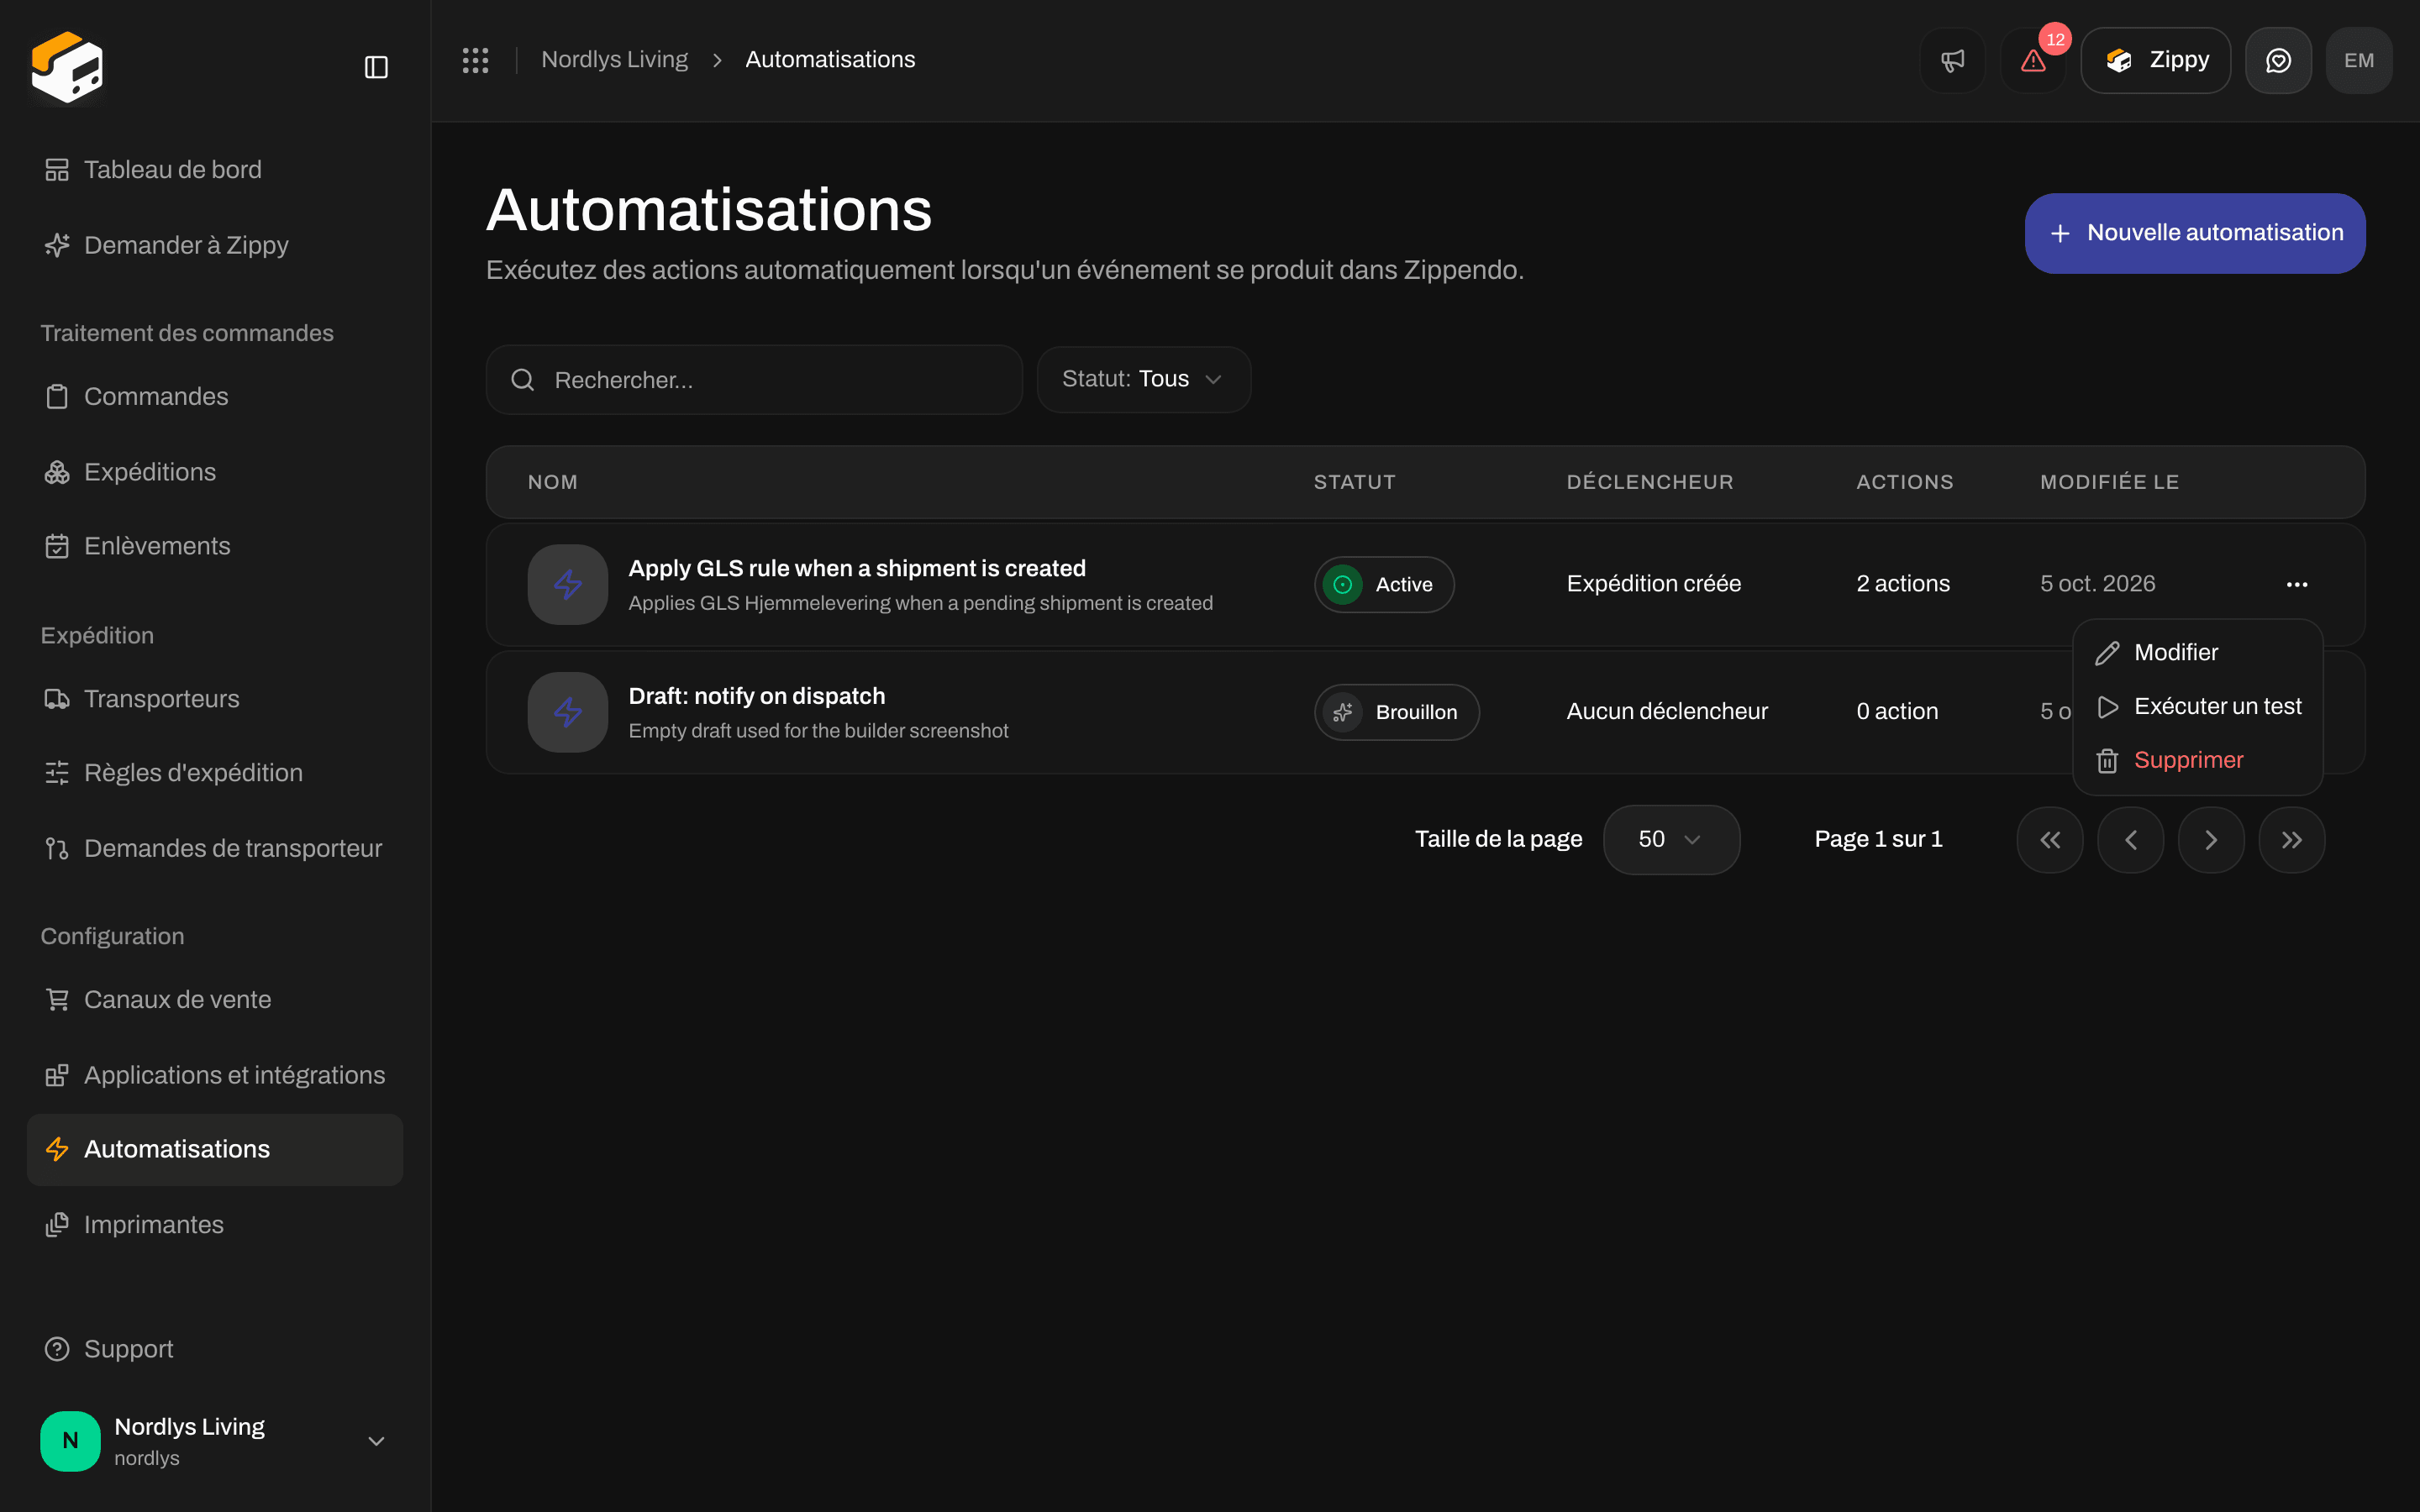This screenshot has width=2420, height=1512.
Task: Go to Expéditions
Action: [x=215, y=472]
